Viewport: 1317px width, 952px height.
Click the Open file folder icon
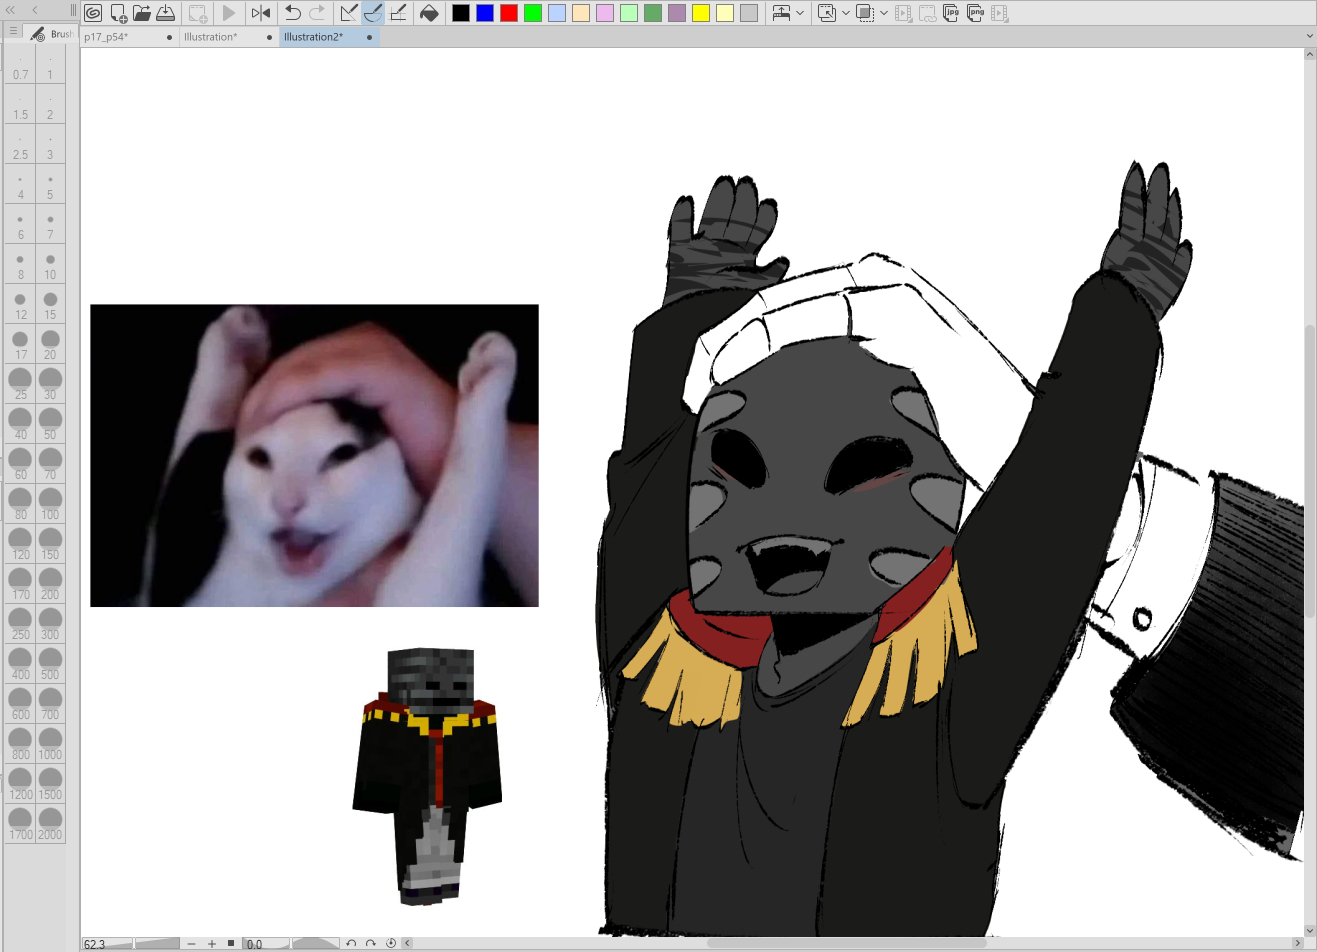(142, 13)
